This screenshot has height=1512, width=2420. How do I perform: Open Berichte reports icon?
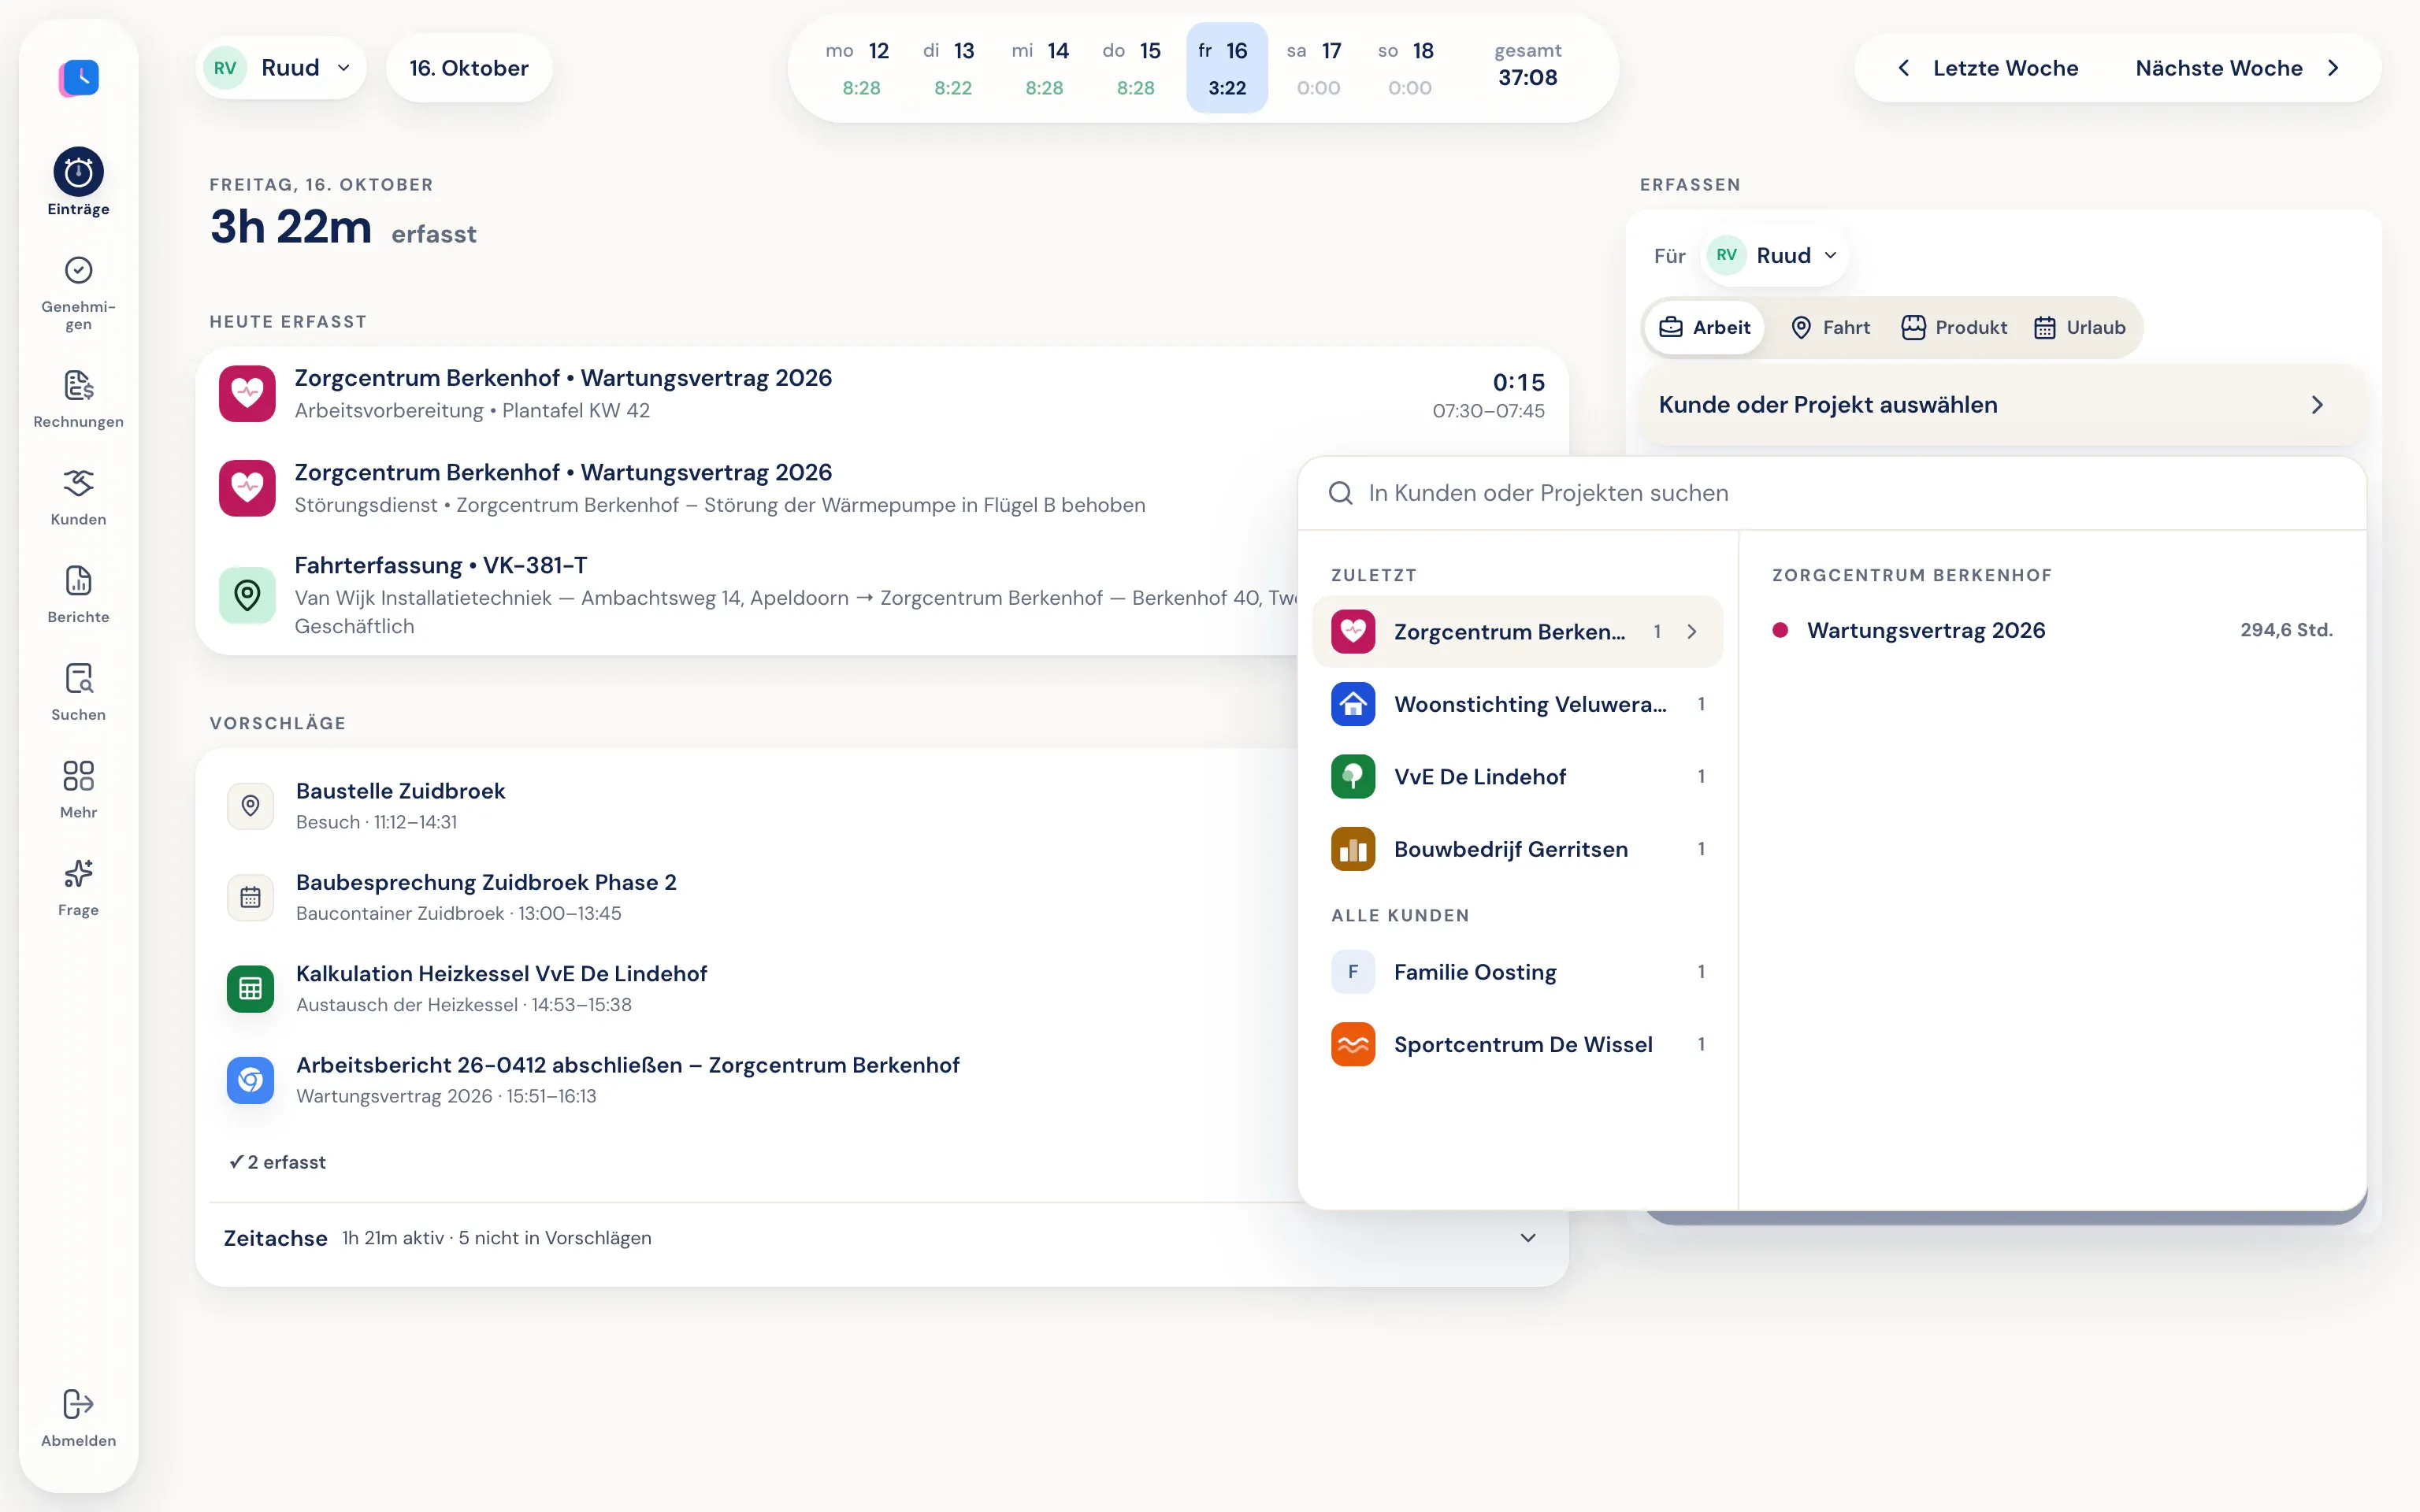[78, 581]
